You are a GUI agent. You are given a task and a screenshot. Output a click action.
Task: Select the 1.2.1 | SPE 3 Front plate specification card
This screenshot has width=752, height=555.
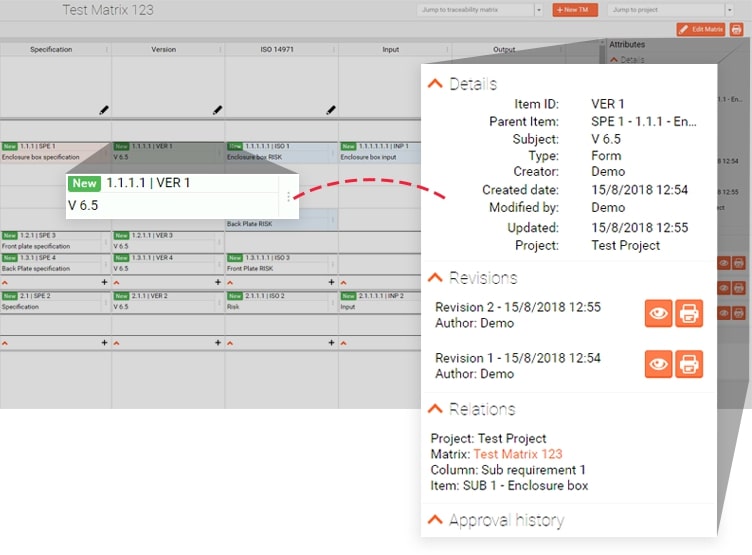pyautogui.click(x=55, y=241)
